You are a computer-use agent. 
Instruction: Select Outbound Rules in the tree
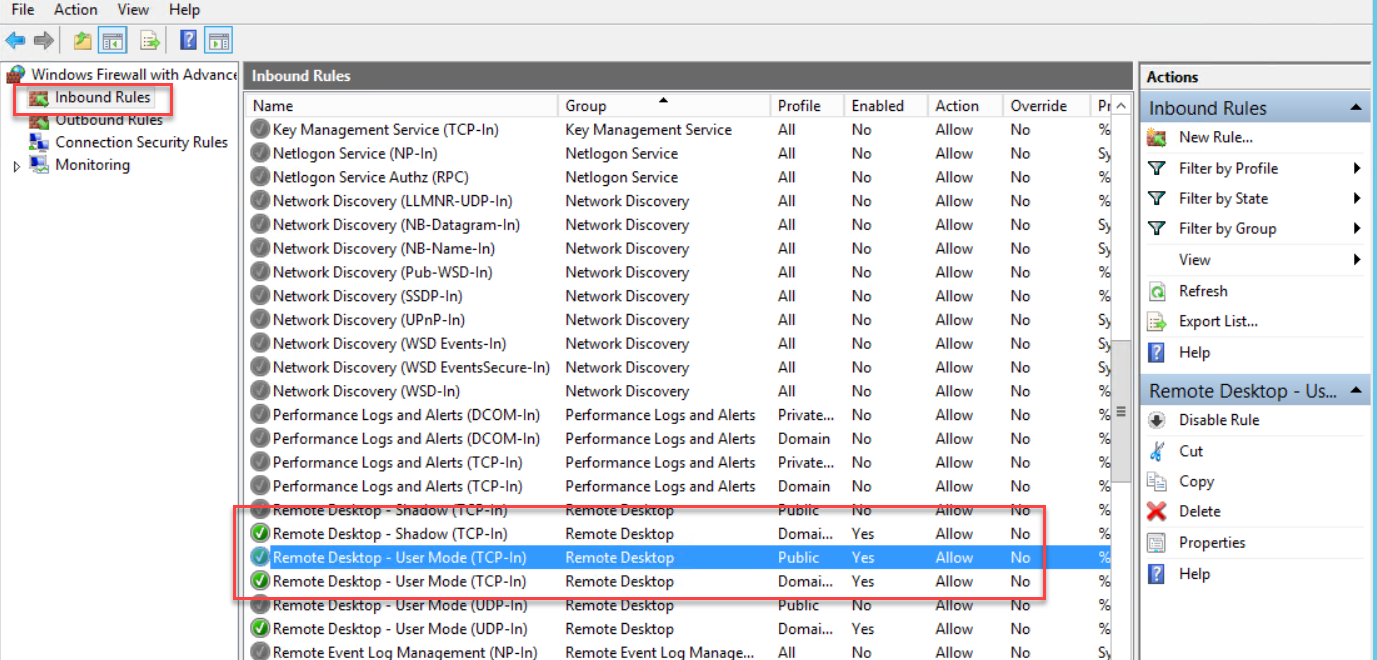pos(108,120)
